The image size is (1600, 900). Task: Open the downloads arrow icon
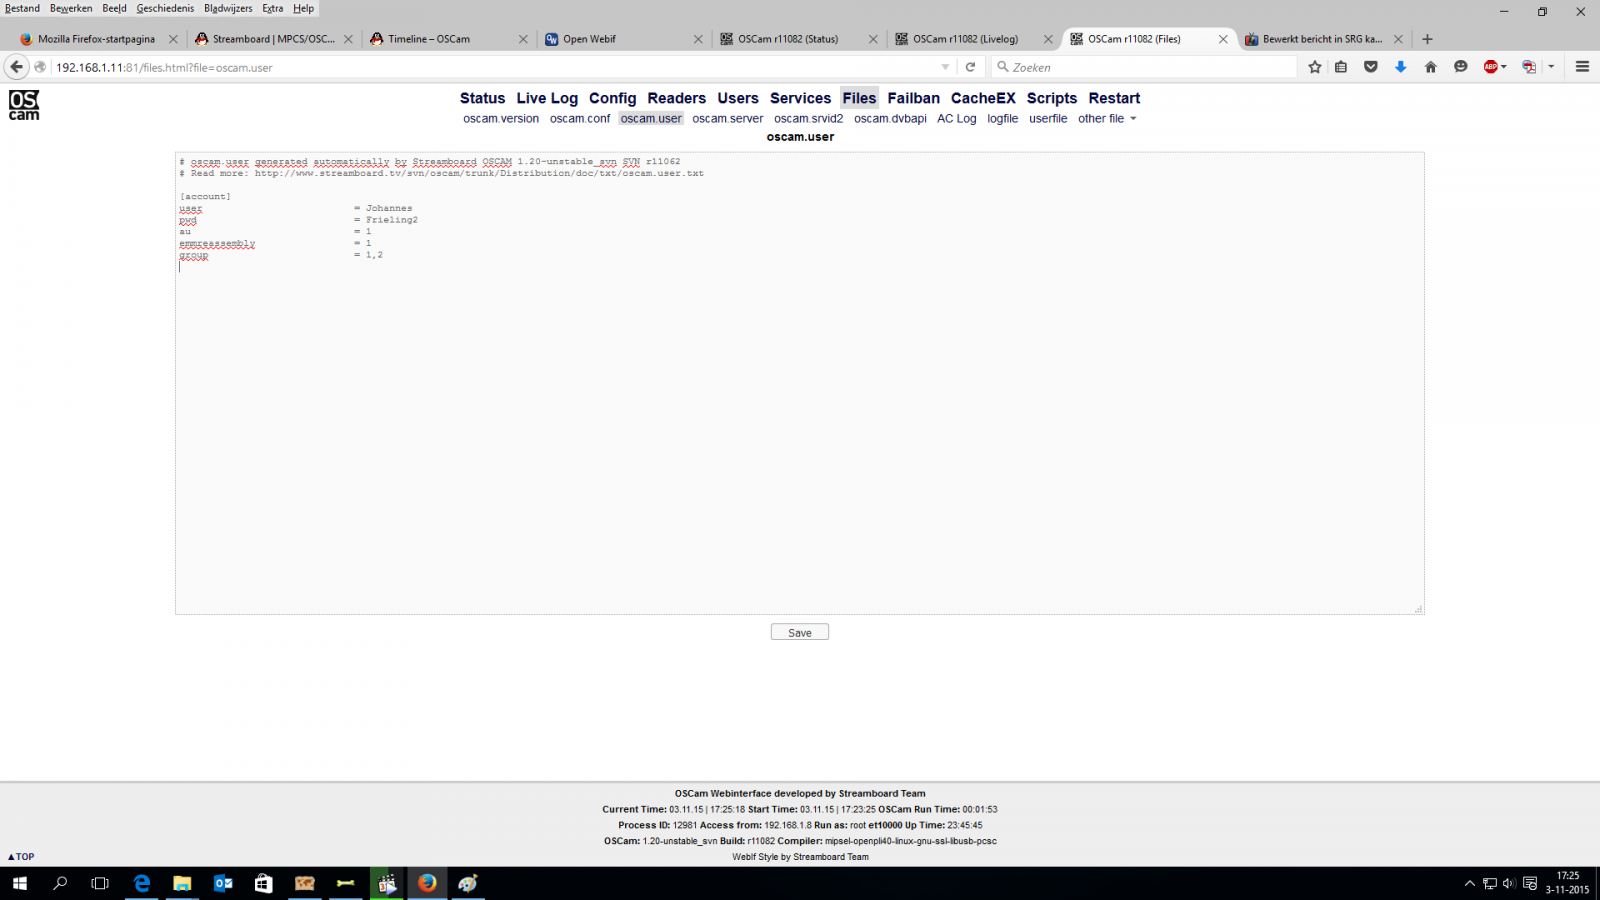click(1401, 67)
